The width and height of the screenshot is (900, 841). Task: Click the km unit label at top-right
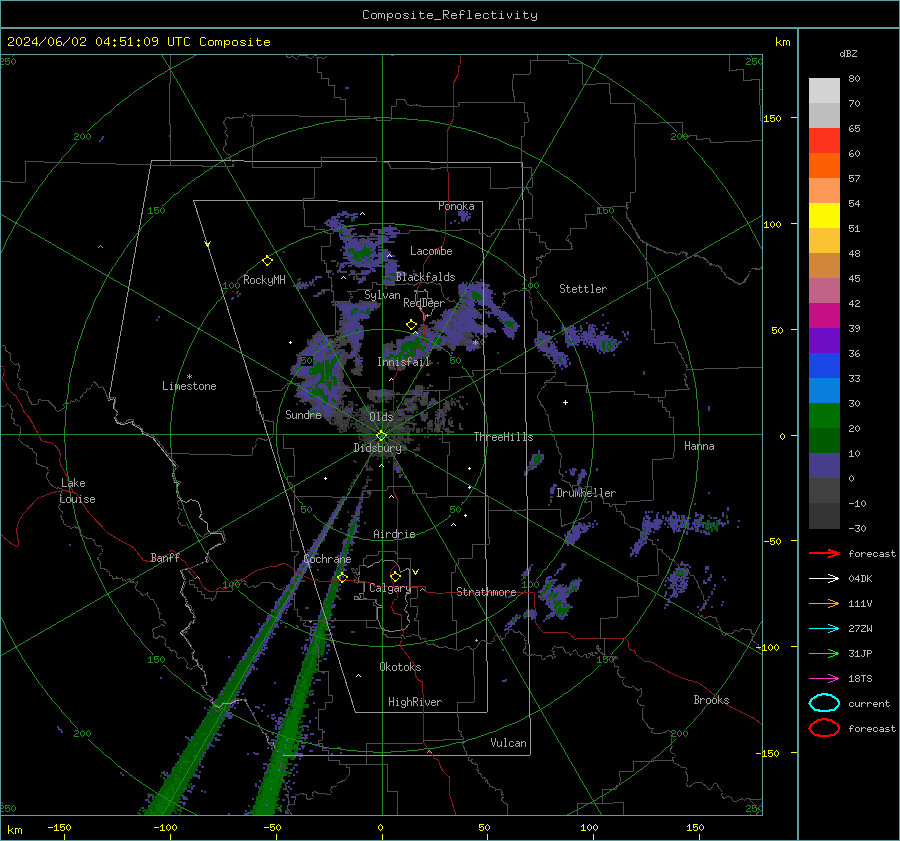coord(782,42)
